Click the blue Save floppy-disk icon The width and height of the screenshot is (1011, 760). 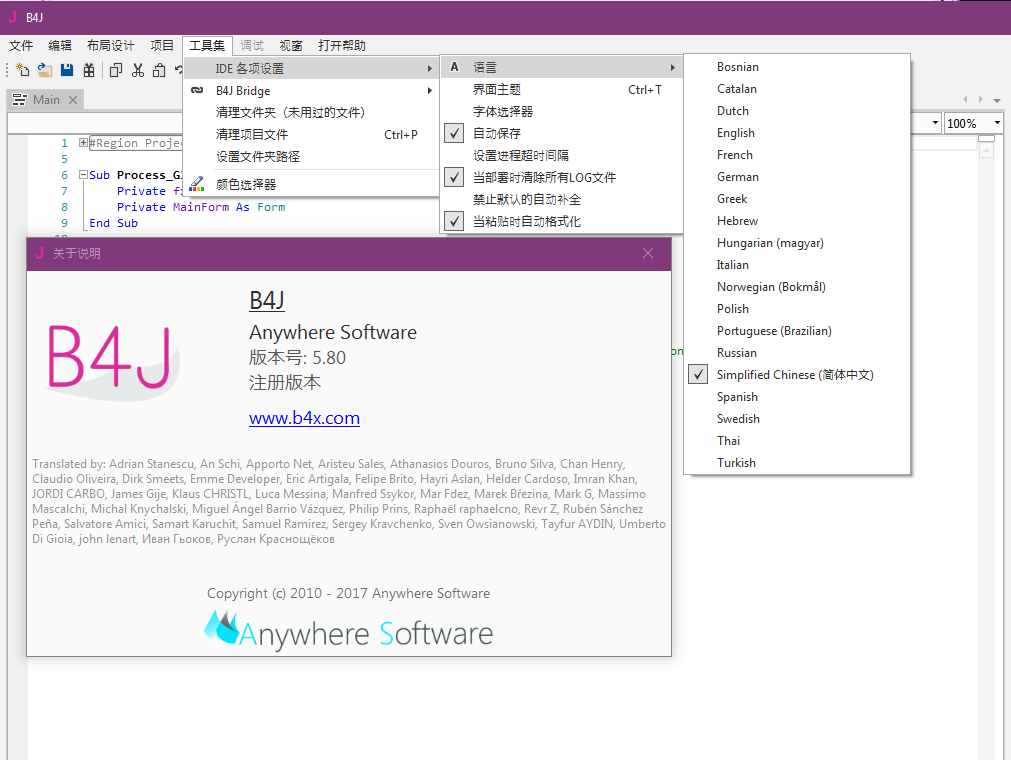(67, 70)
